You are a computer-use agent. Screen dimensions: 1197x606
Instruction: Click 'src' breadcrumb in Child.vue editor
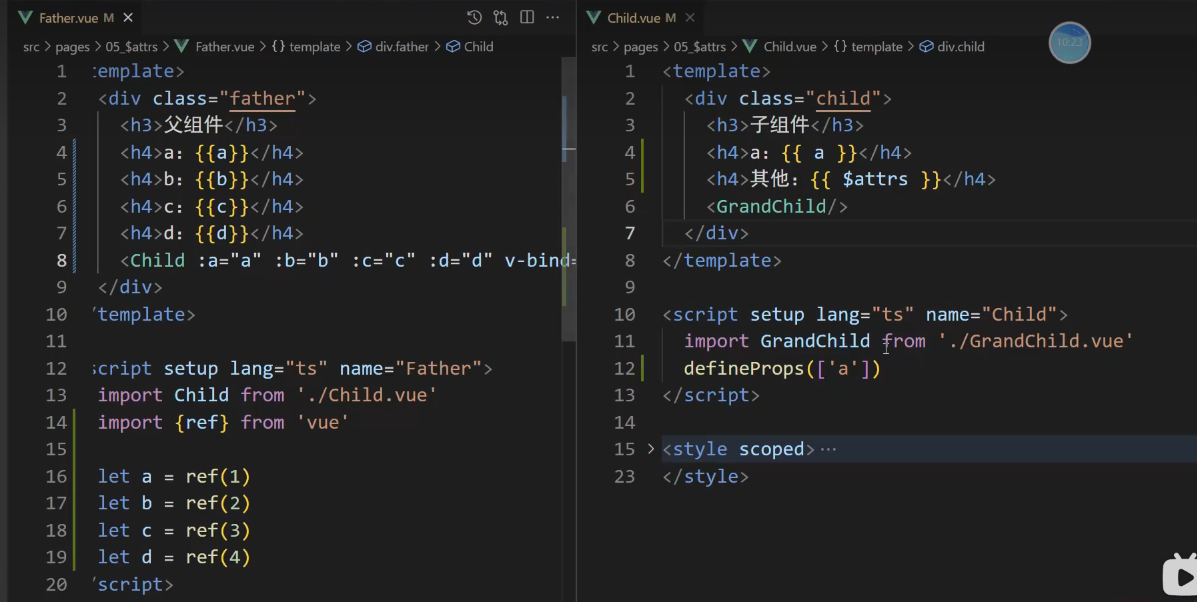click(600, 47)
